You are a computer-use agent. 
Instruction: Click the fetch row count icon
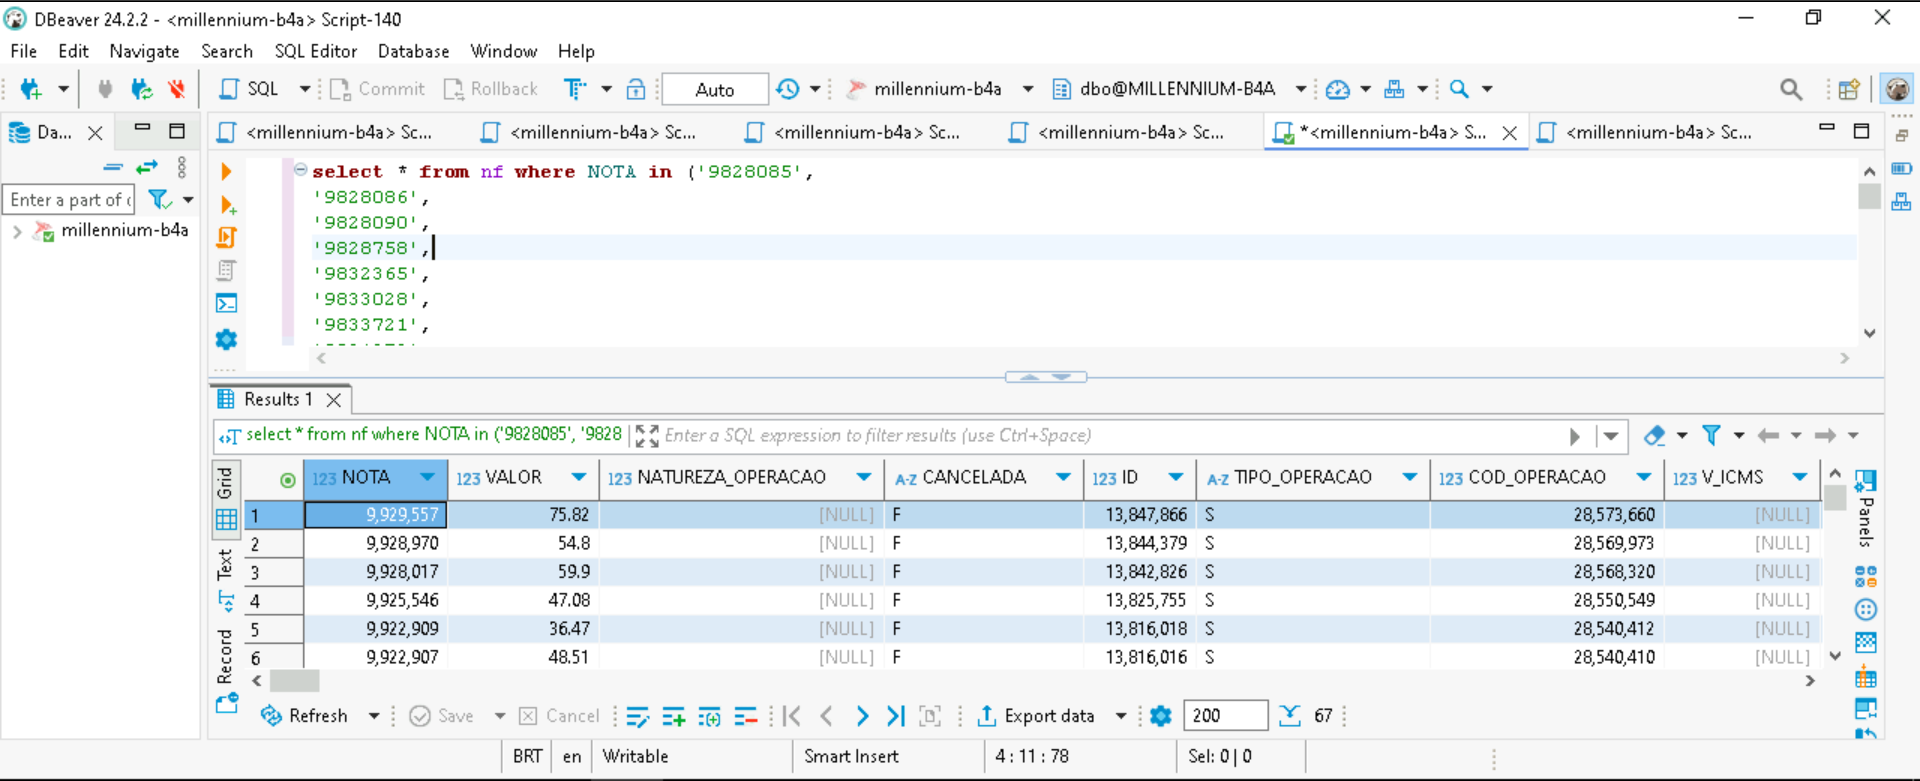(x=1290, y=716)
